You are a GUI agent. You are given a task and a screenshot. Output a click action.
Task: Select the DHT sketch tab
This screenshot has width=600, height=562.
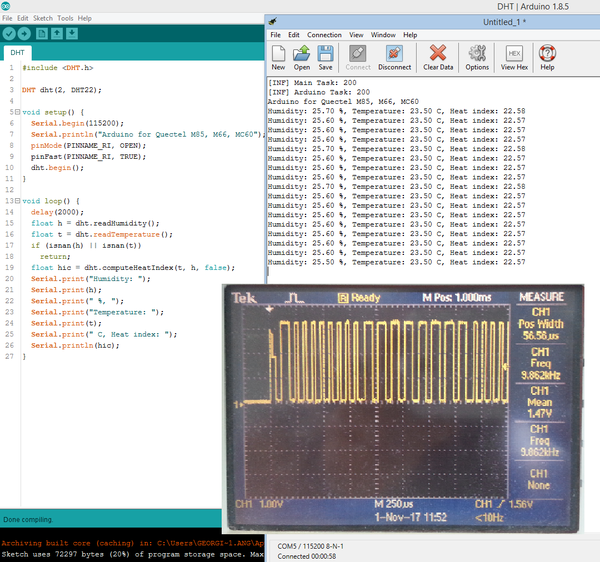coord(17,52)
